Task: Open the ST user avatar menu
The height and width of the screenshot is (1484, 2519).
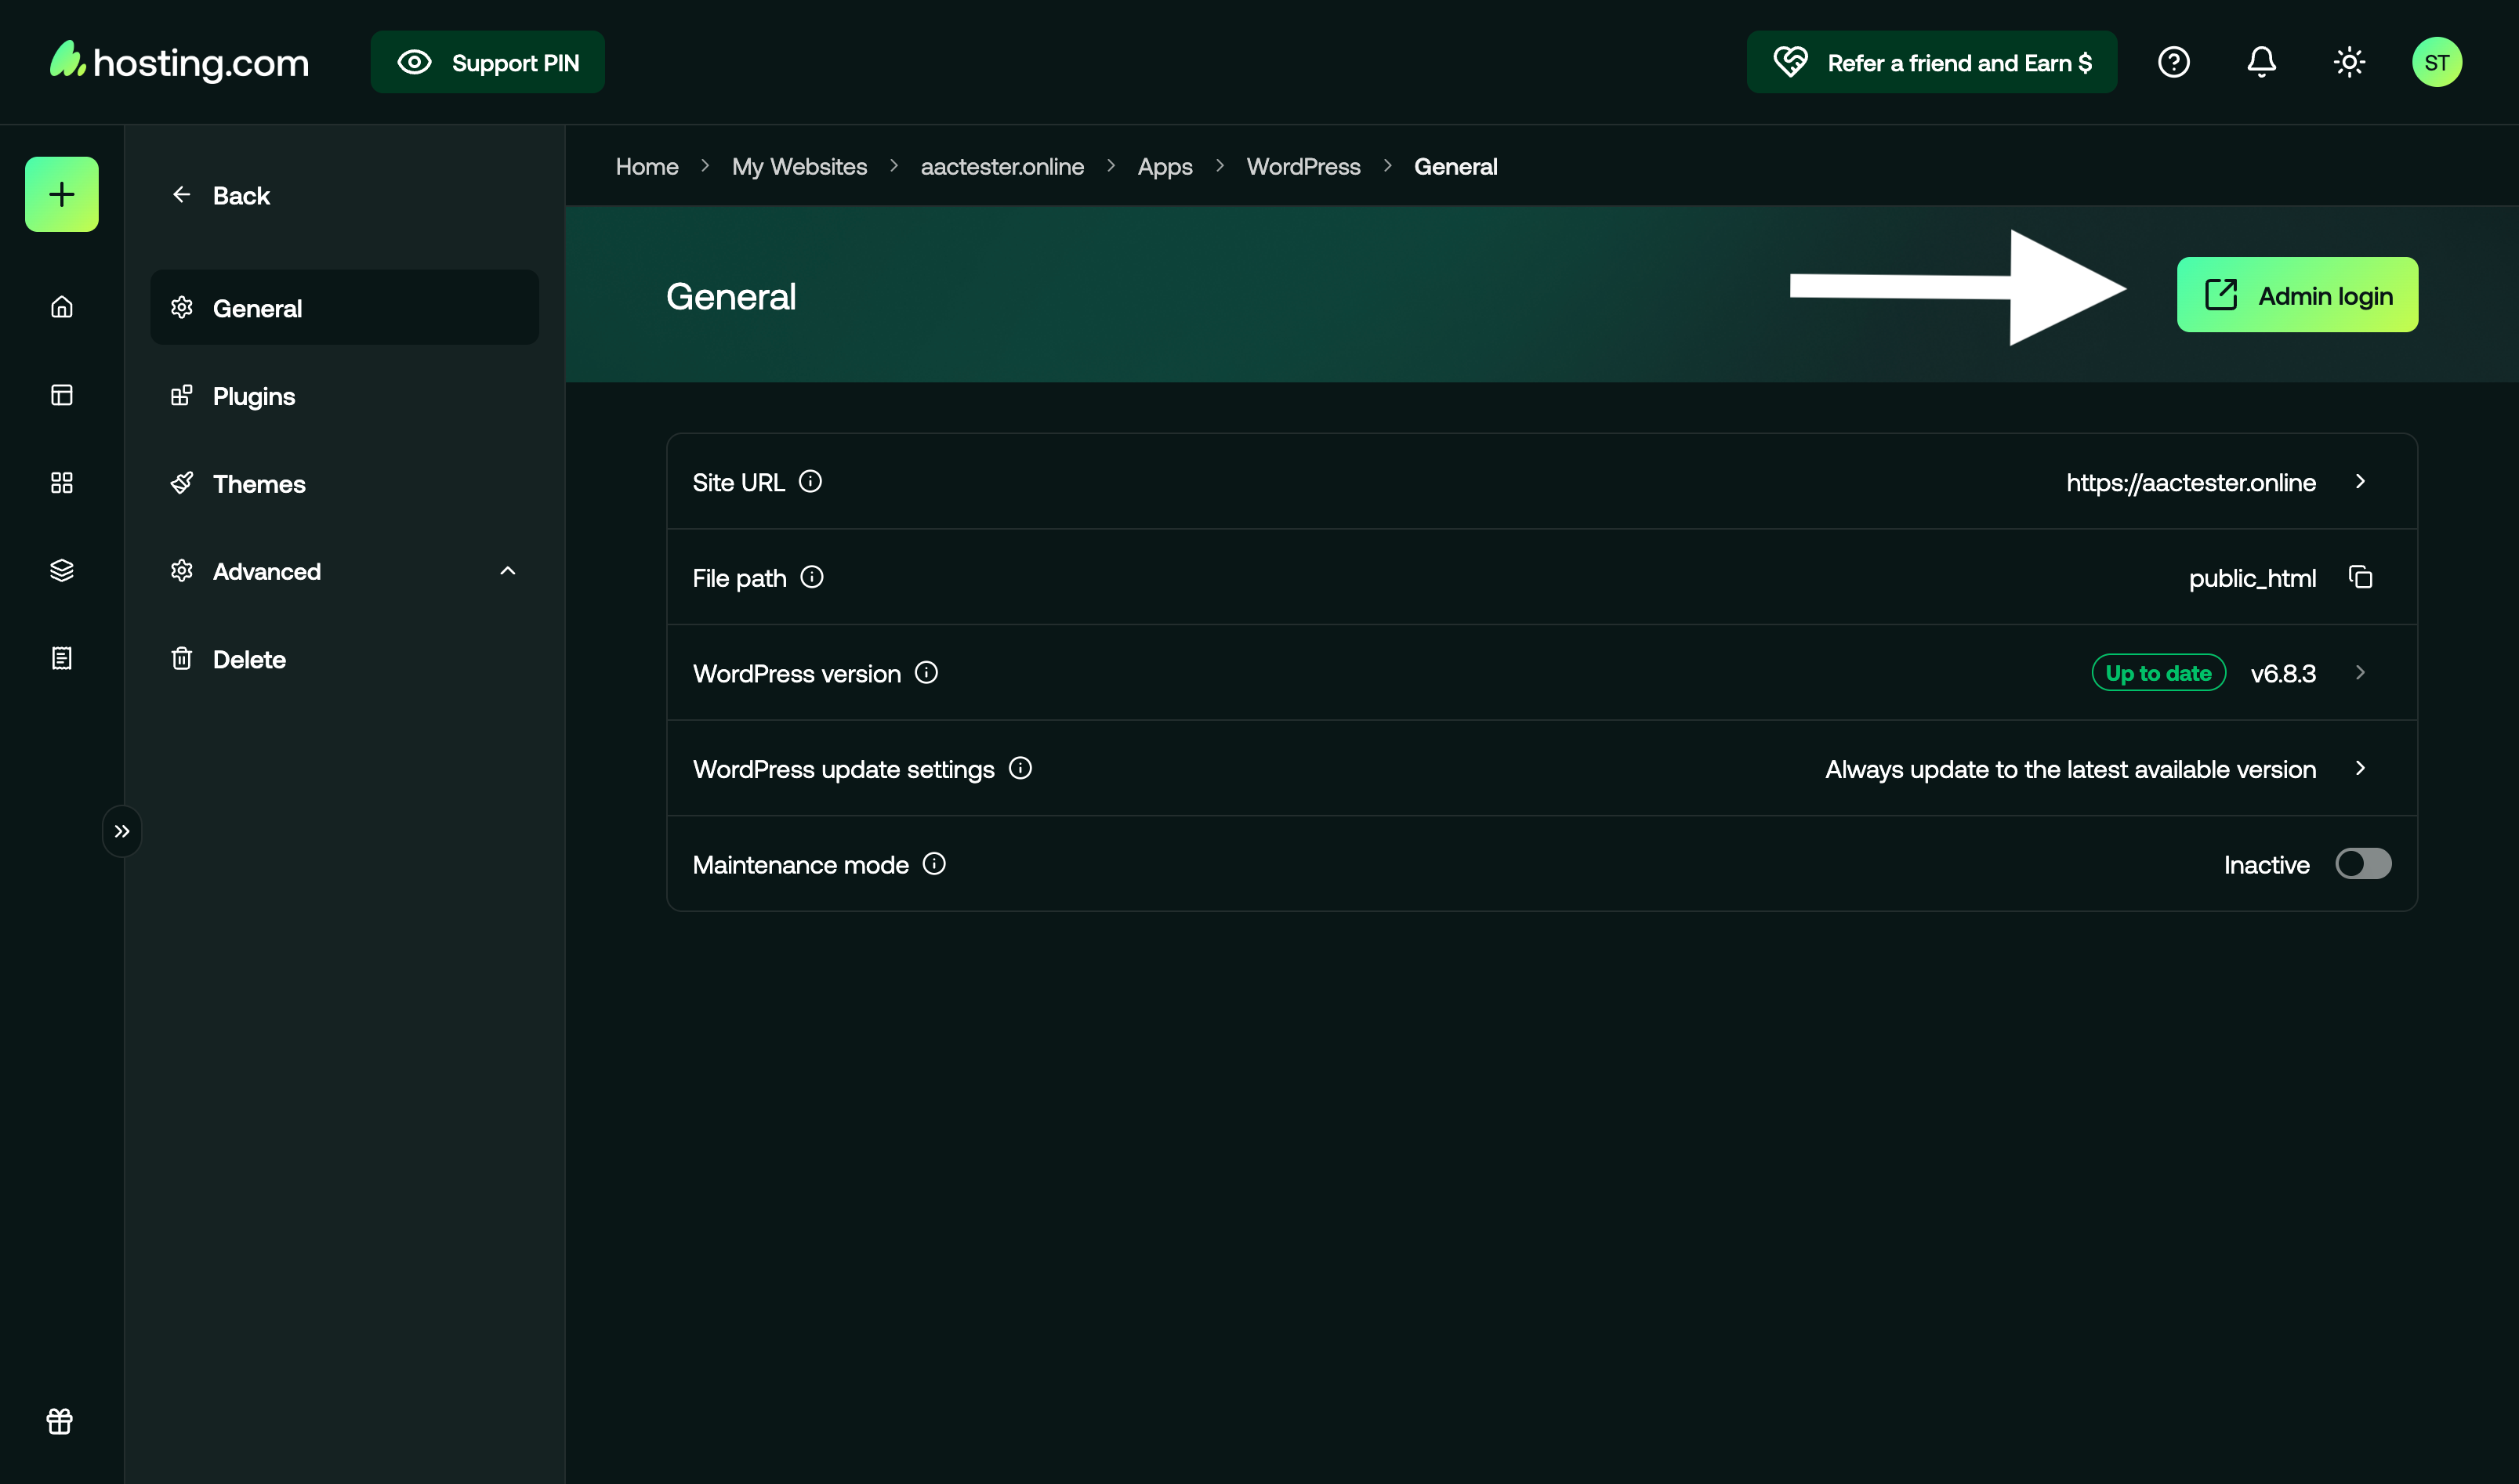Action: [x=2436, y=62]
